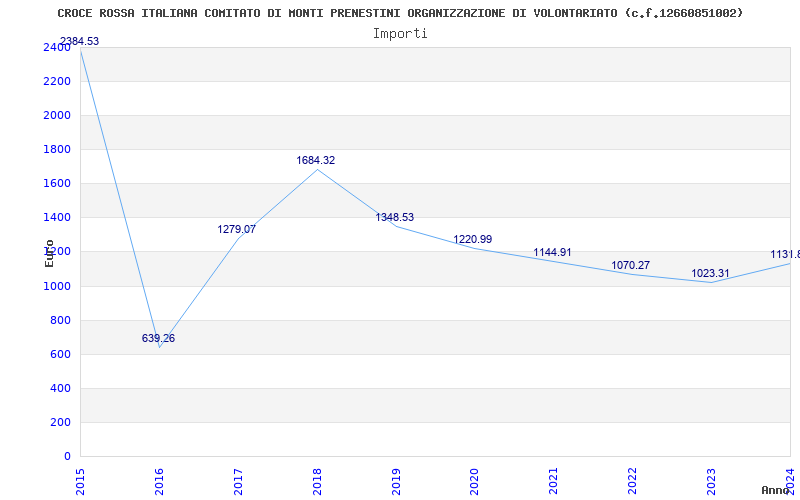Click the 2020 x-axis year label

click(474, 481)
